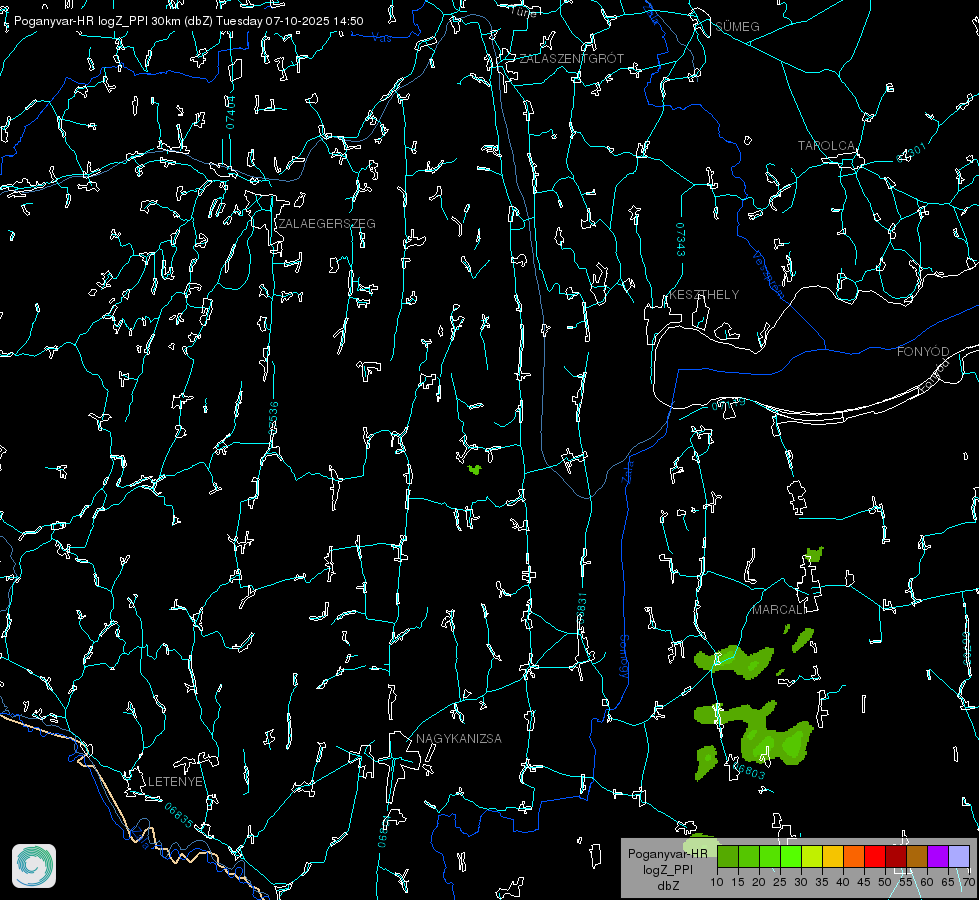Click the KESZTHELY town label
The image size is (979, 900).
(704, 295)
